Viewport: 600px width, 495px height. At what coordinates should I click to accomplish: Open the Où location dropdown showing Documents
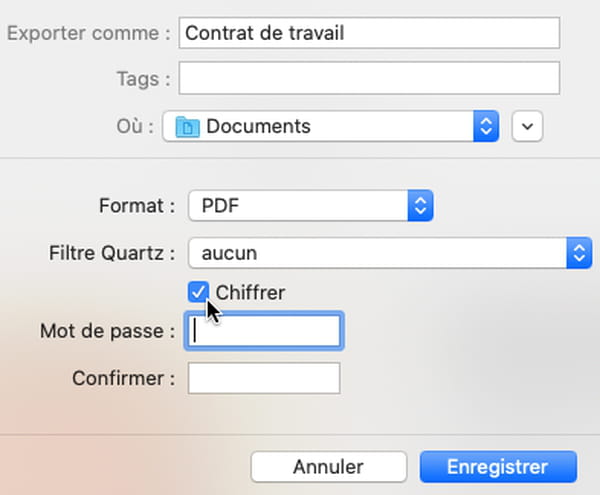point(331,126)
